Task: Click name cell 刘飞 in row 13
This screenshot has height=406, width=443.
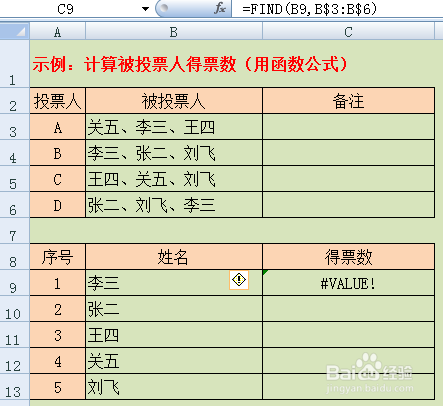Action: tap(174, 387)
